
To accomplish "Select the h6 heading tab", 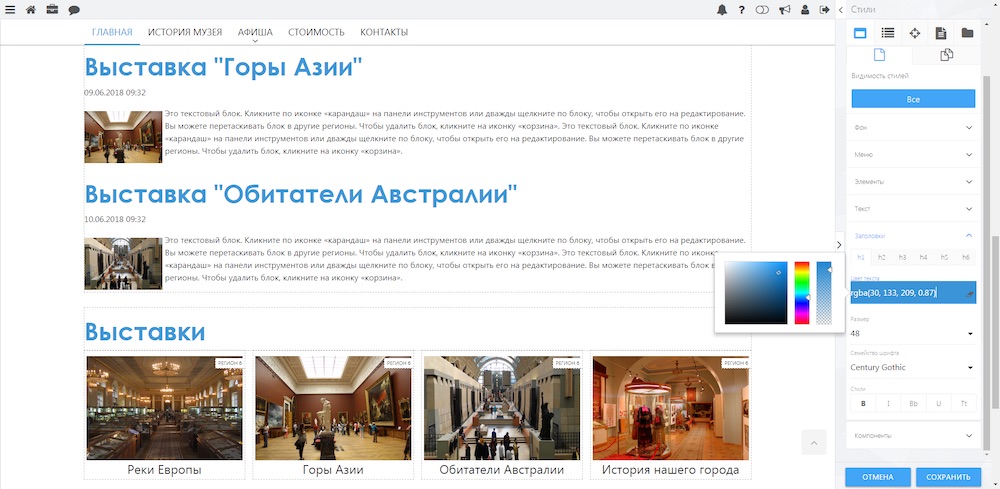I will click(x=966, y=257).
